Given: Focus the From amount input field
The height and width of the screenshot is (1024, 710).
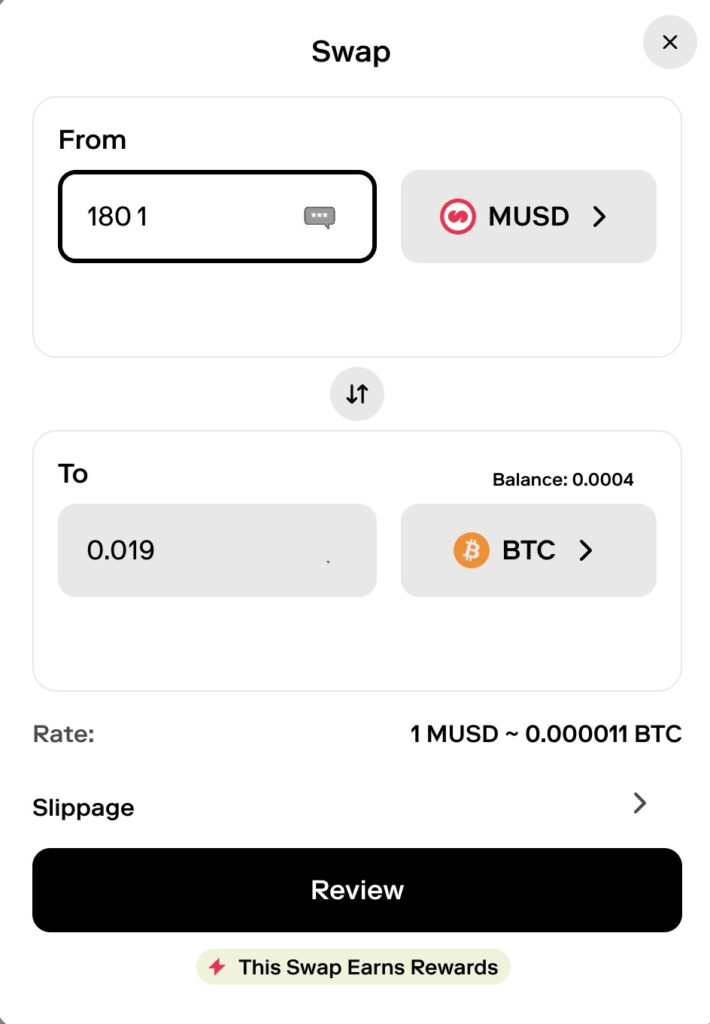Looking at the screenshot, I should [190, 217].
